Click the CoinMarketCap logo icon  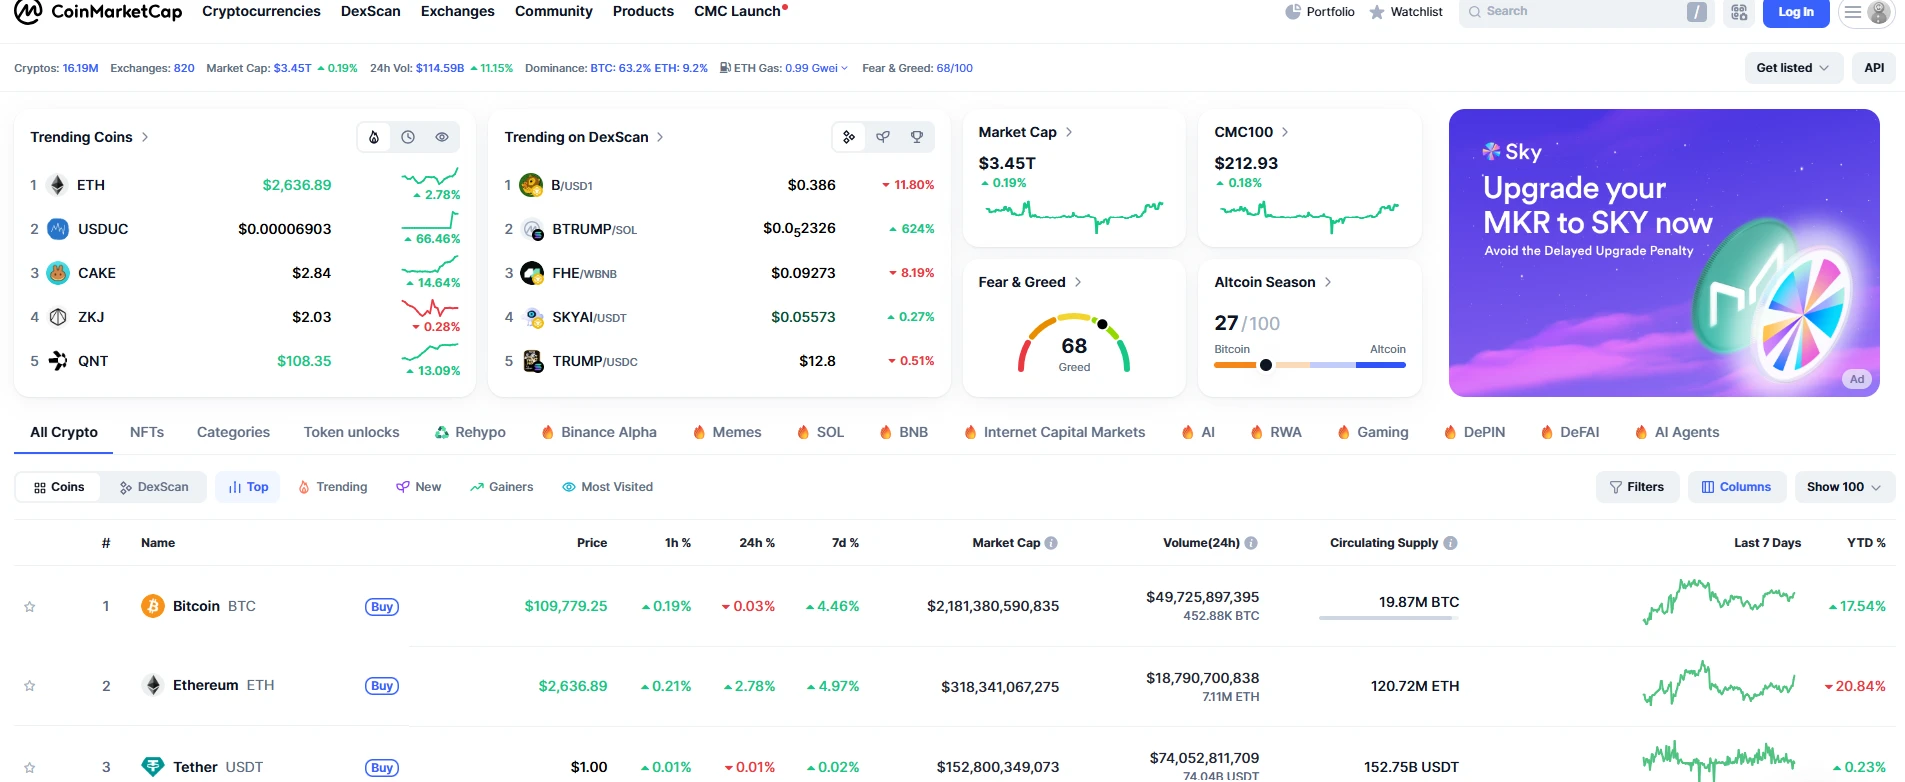pos(28,11)
